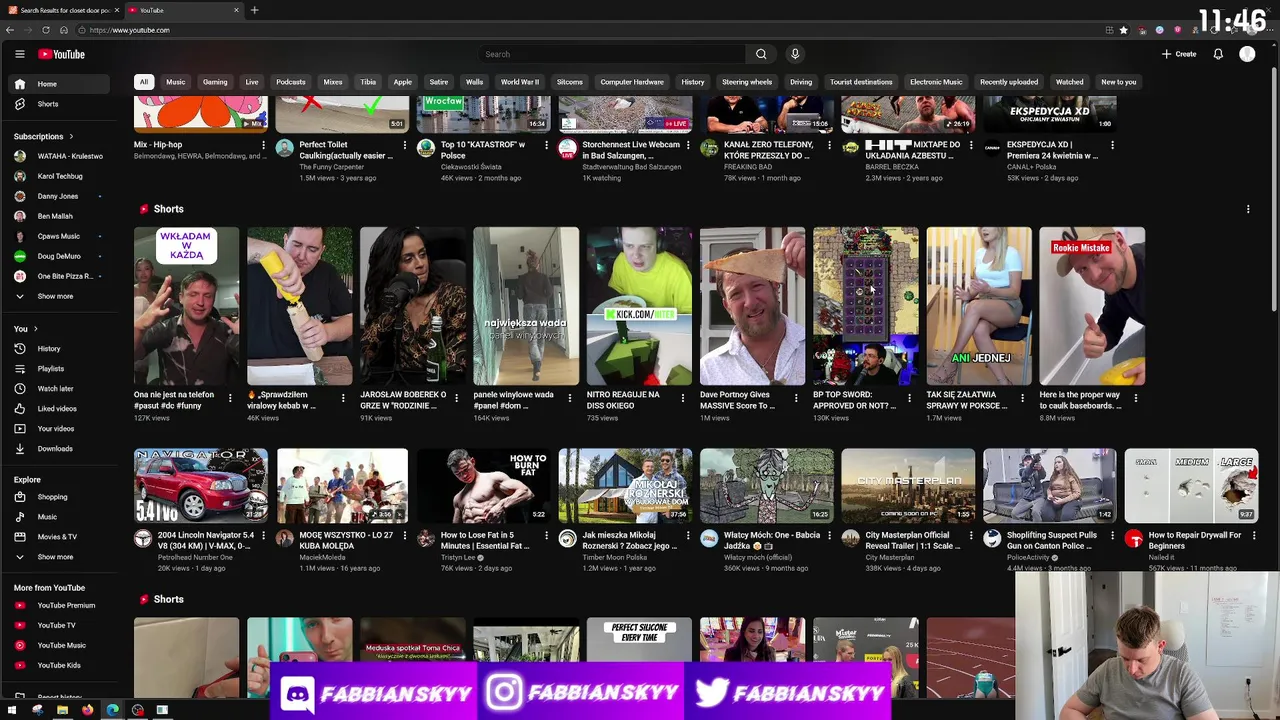1280x720 pixels.
Task: Switch to Search Results closet door tab
Action: coord(62,10)
